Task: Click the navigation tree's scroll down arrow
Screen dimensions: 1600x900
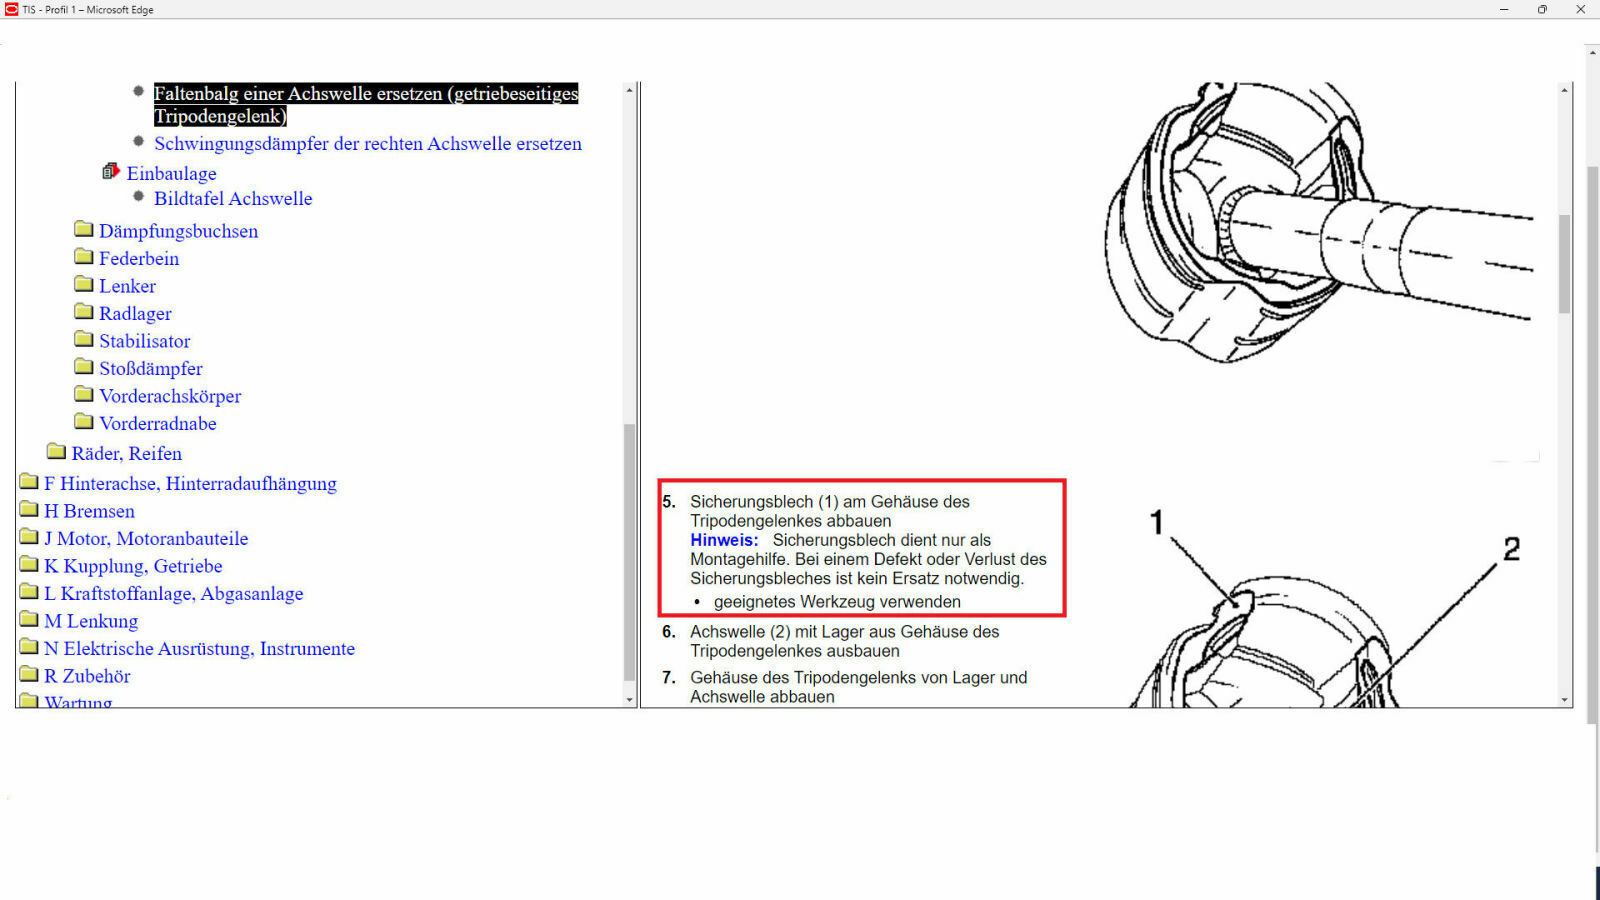Action: pos(629,700)
